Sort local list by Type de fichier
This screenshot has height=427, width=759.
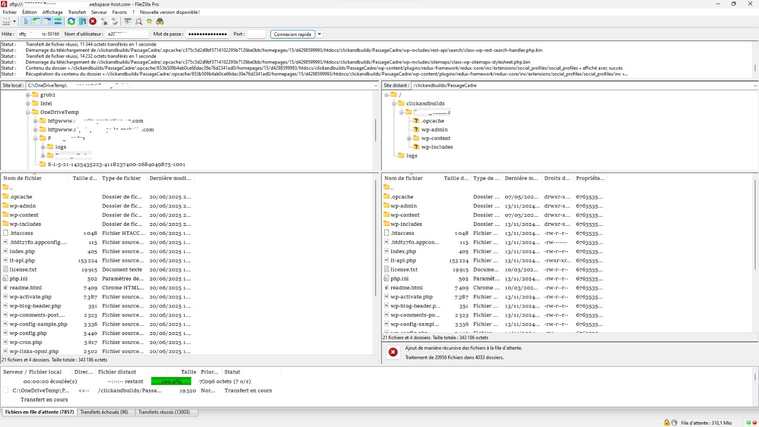pyautogui.click(x=123, y=178)
